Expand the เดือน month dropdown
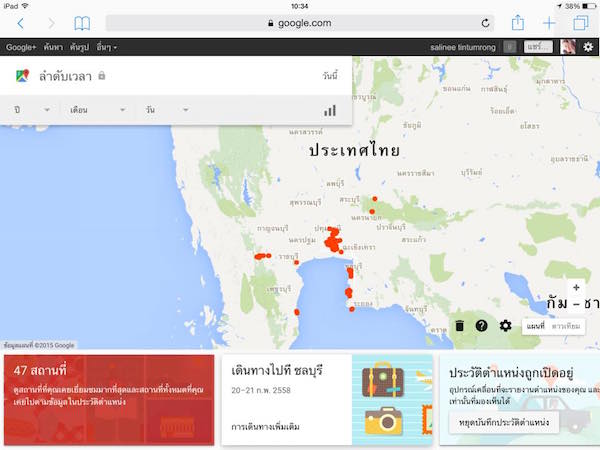 [x=98, y=109]
